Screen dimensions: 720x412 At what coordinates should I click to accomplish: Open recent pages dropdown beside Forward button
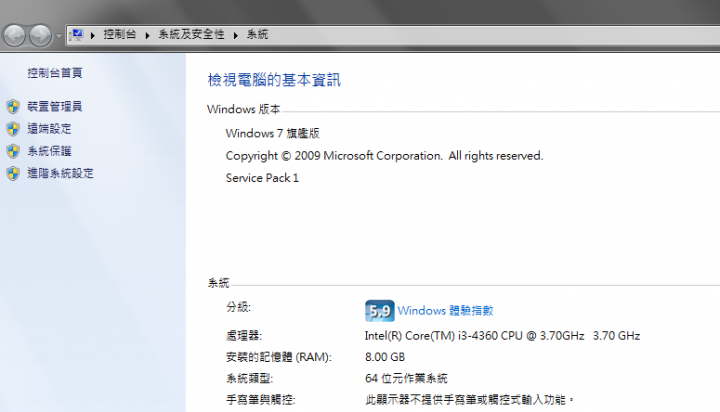pyautogui.click(x=59, y=35)
